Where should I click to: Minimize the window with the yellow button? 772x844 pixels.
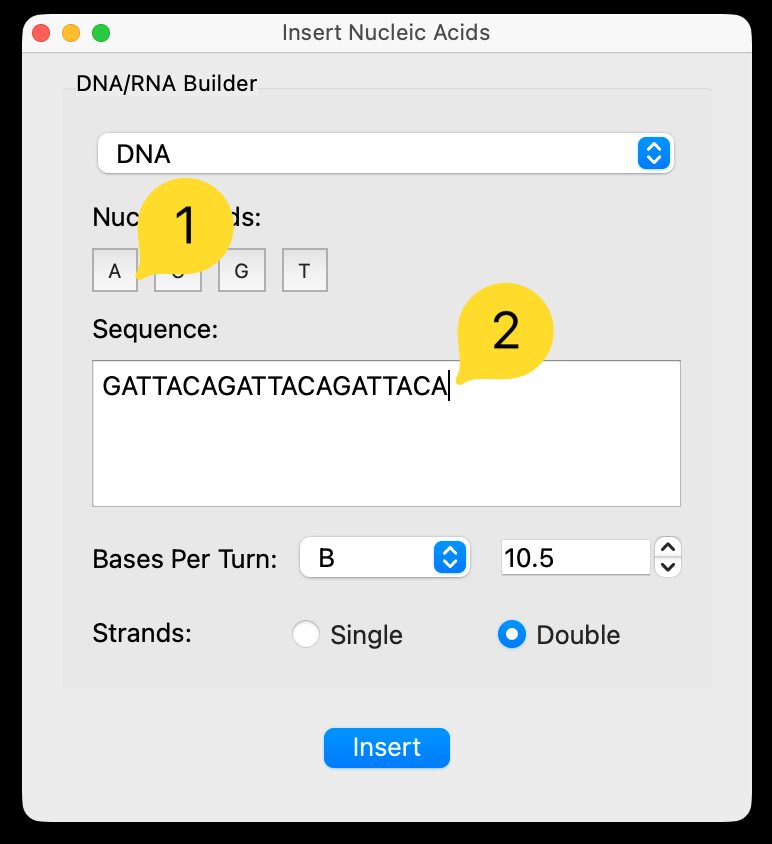click(x=71, y=33)
